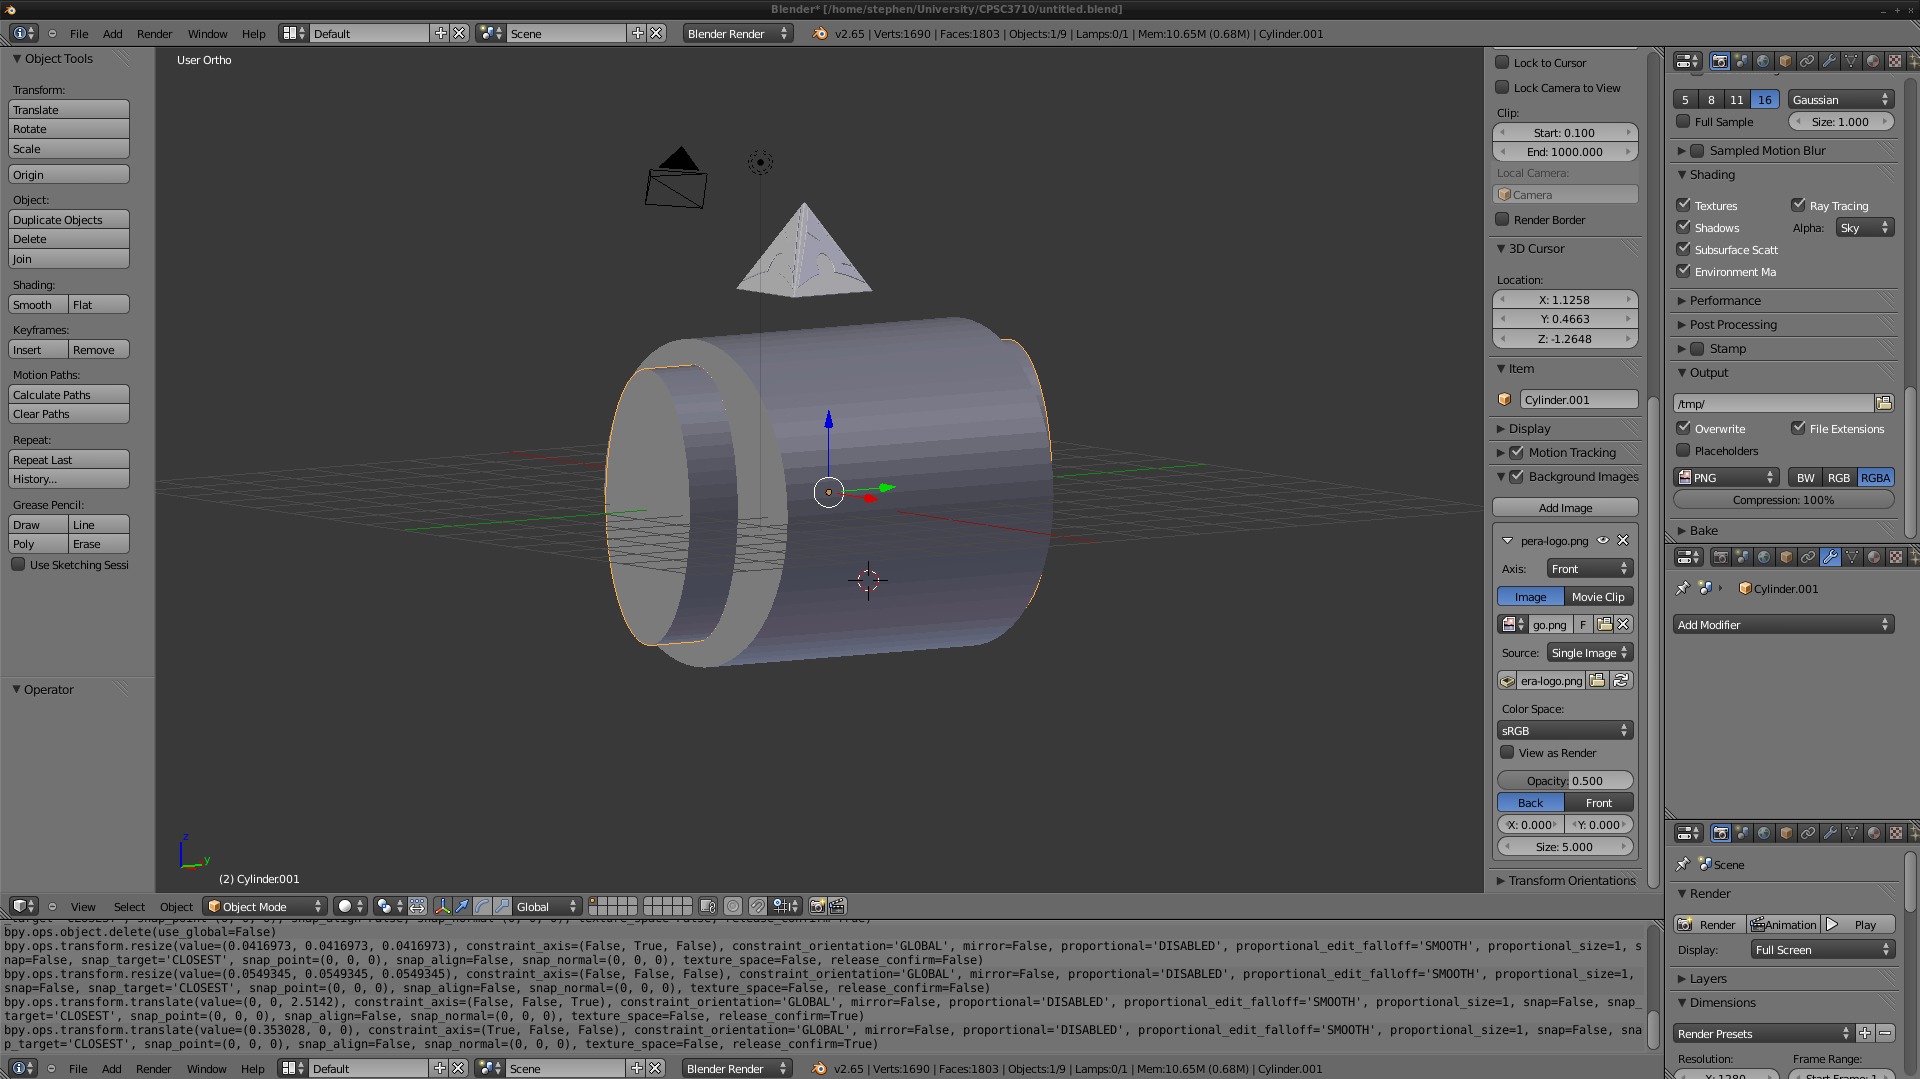The image size is (1920, 1079).
Task: Open Render menu in top info bar
Action: pos(154,33)
